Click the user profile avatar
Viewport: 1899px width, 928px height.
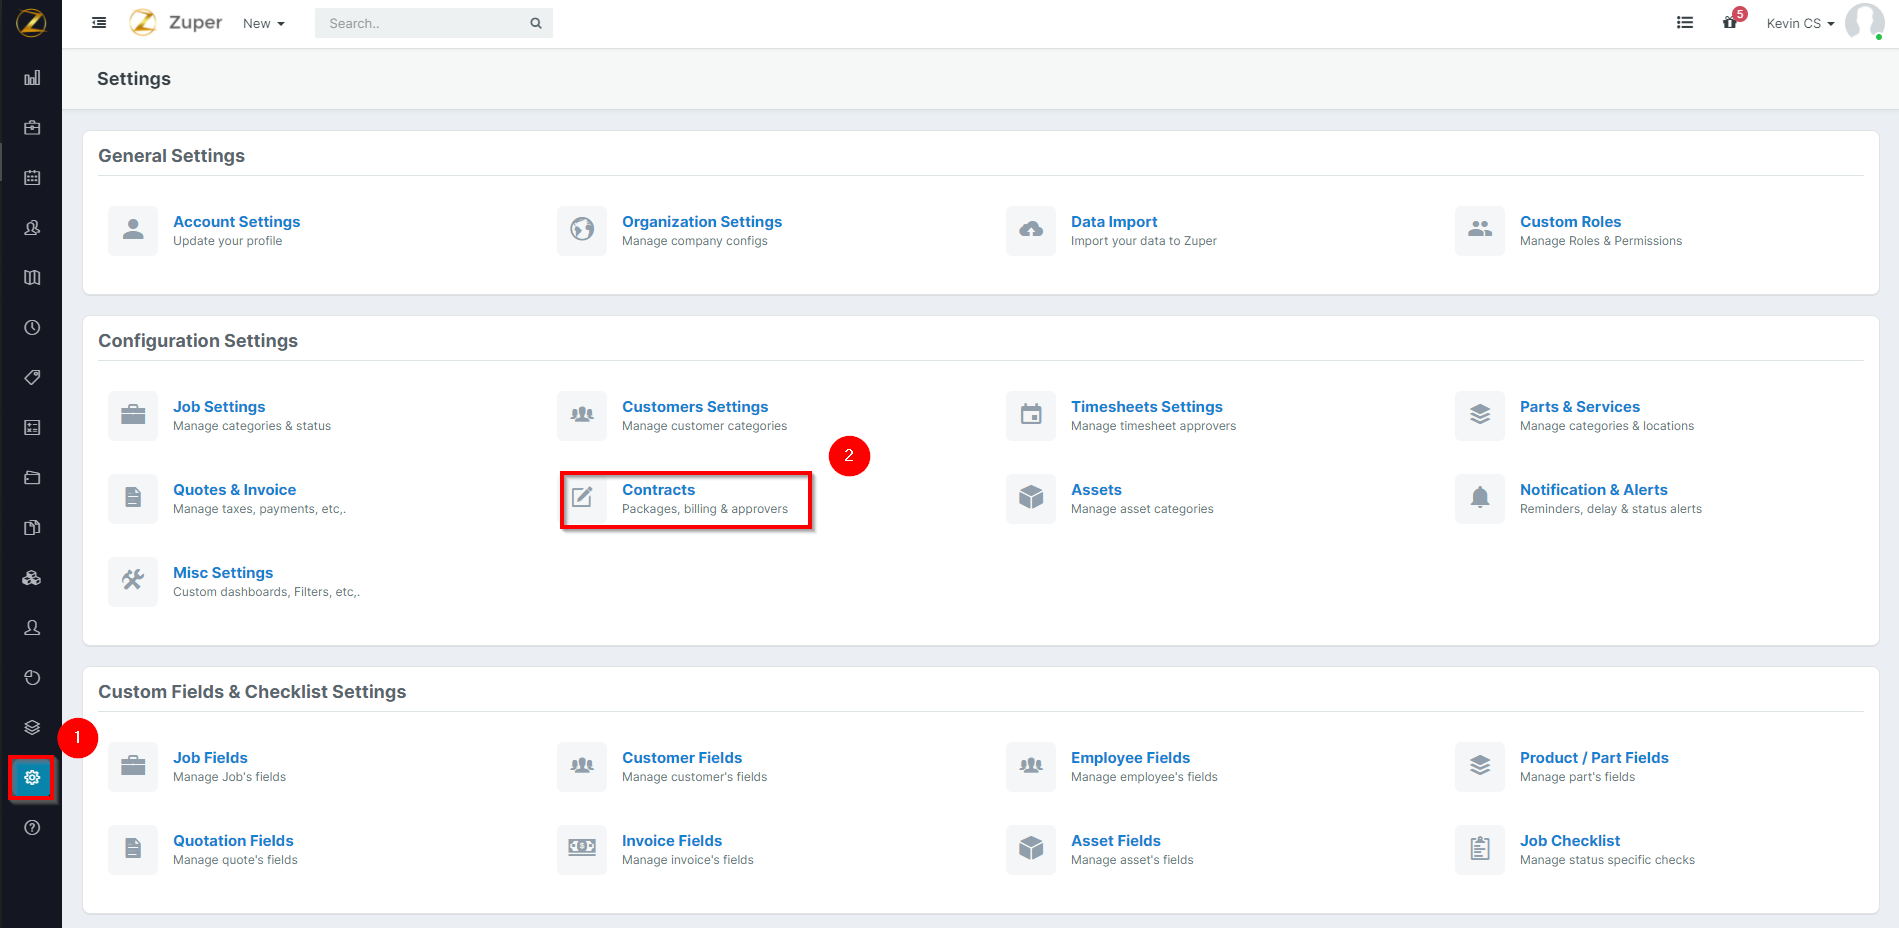pos(1864,22)
